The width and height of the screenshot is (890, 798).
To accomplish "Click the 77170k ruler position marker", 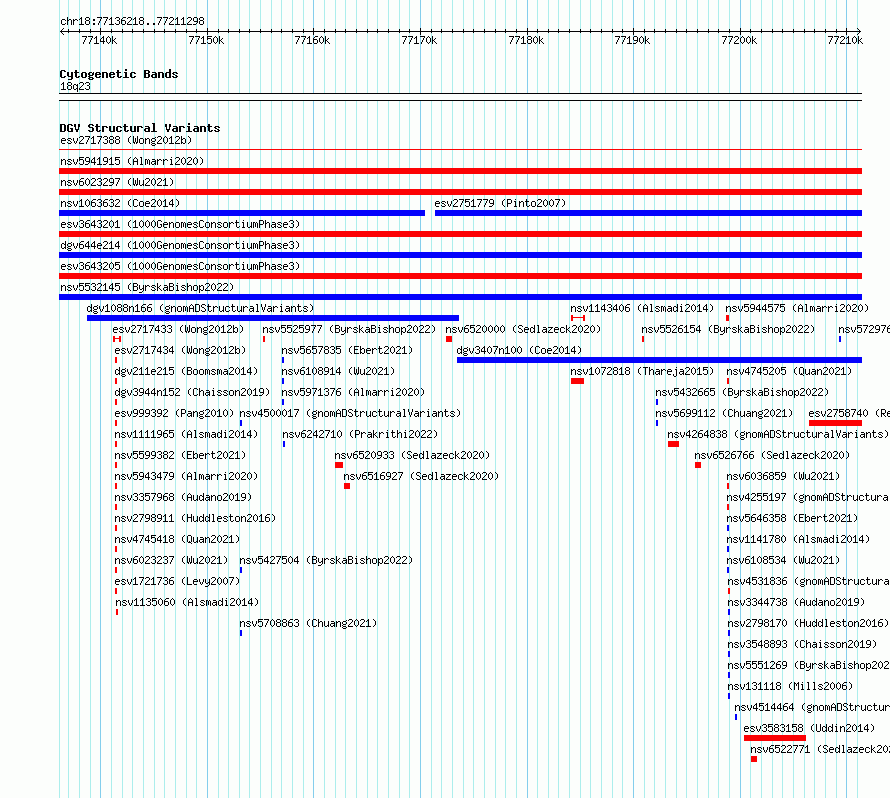I will [419, 40].
